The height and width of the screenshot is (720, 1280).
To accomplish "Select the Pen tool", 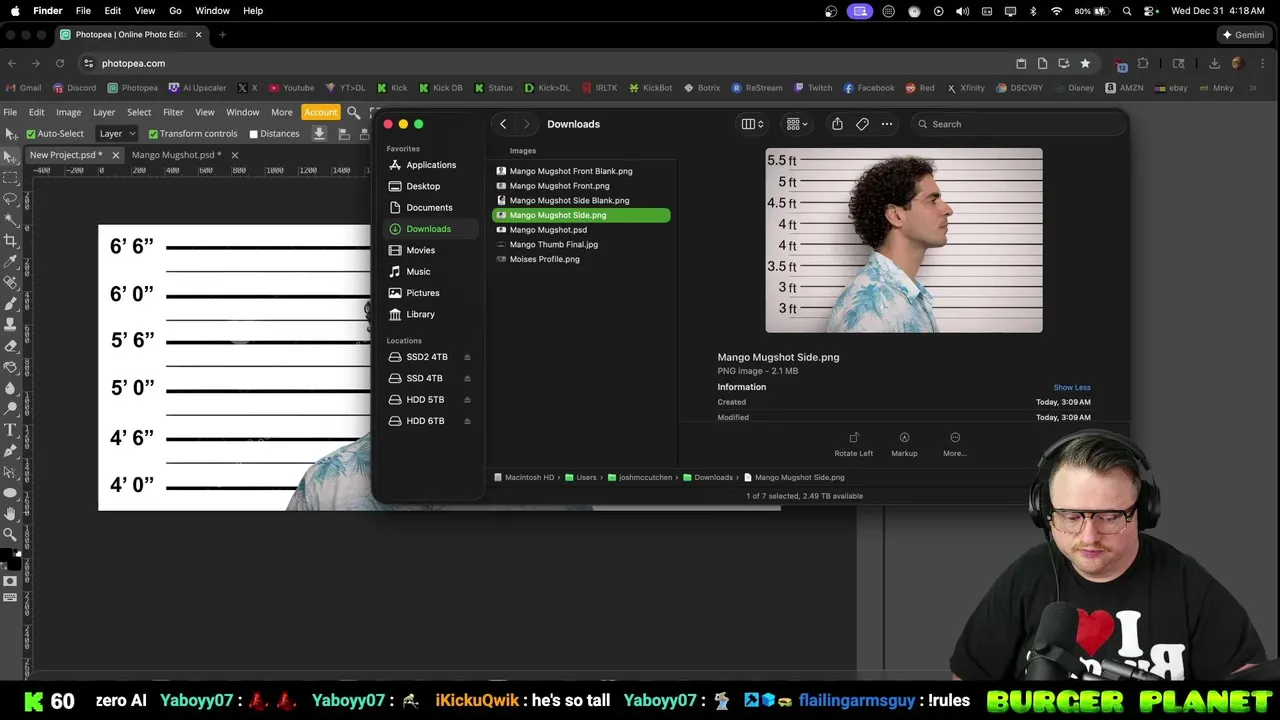I will click(x=10, y=451).
